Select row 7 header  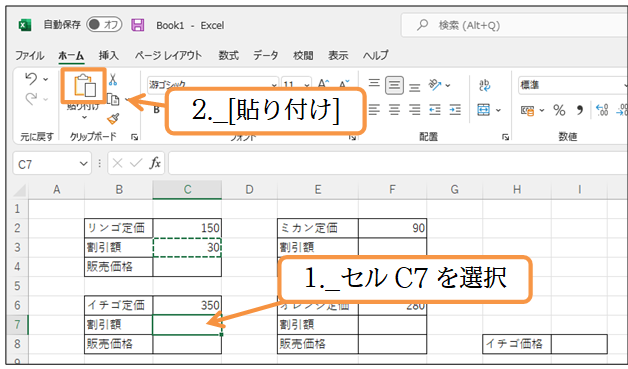[17, 324]
